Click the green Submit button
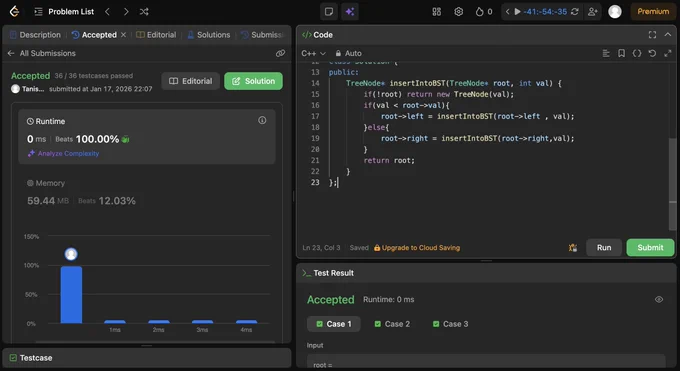 (x=650, y=247)
